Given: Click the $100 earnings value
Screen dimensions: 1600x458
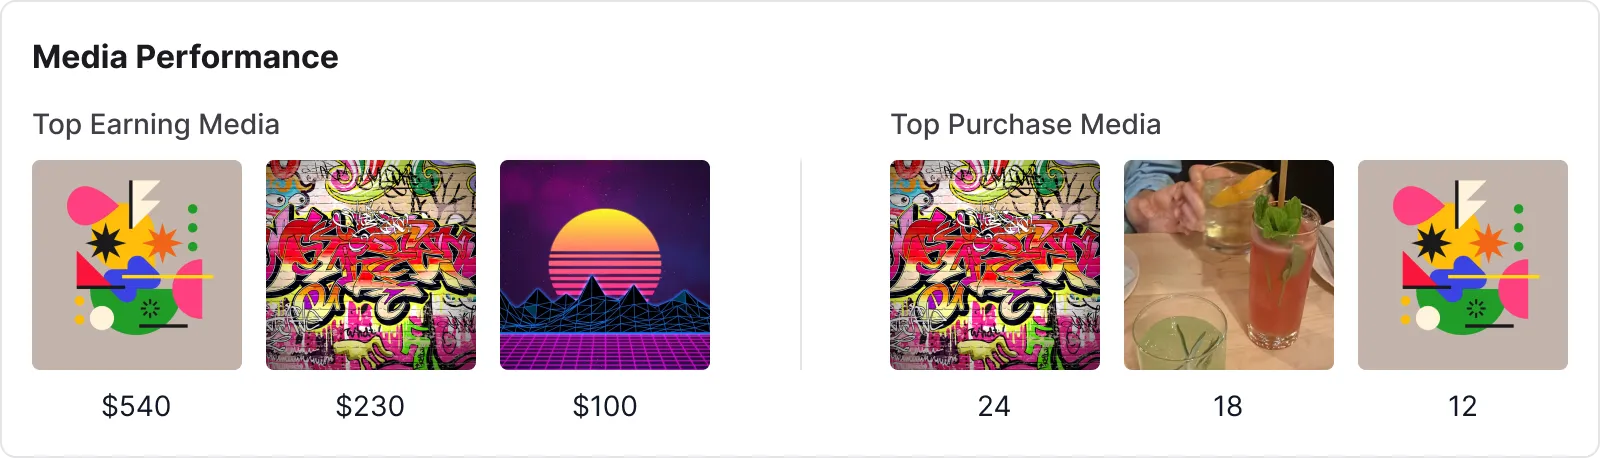Looking at the screenshot, I should (x=605, y=406).
